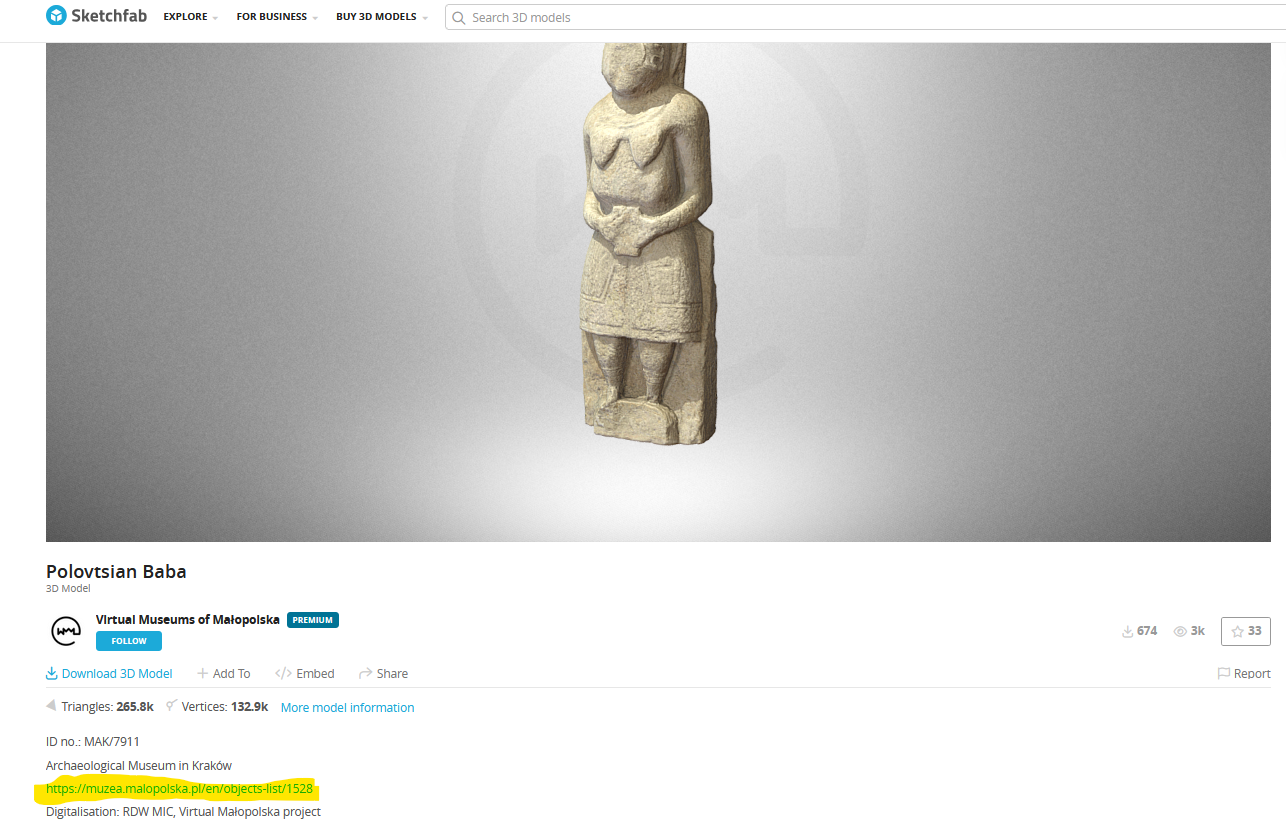Viewport: 1286px width, 827px height.
Task: Open Virtual Museums of Małopolska avatar
Action: pos(66,631)
